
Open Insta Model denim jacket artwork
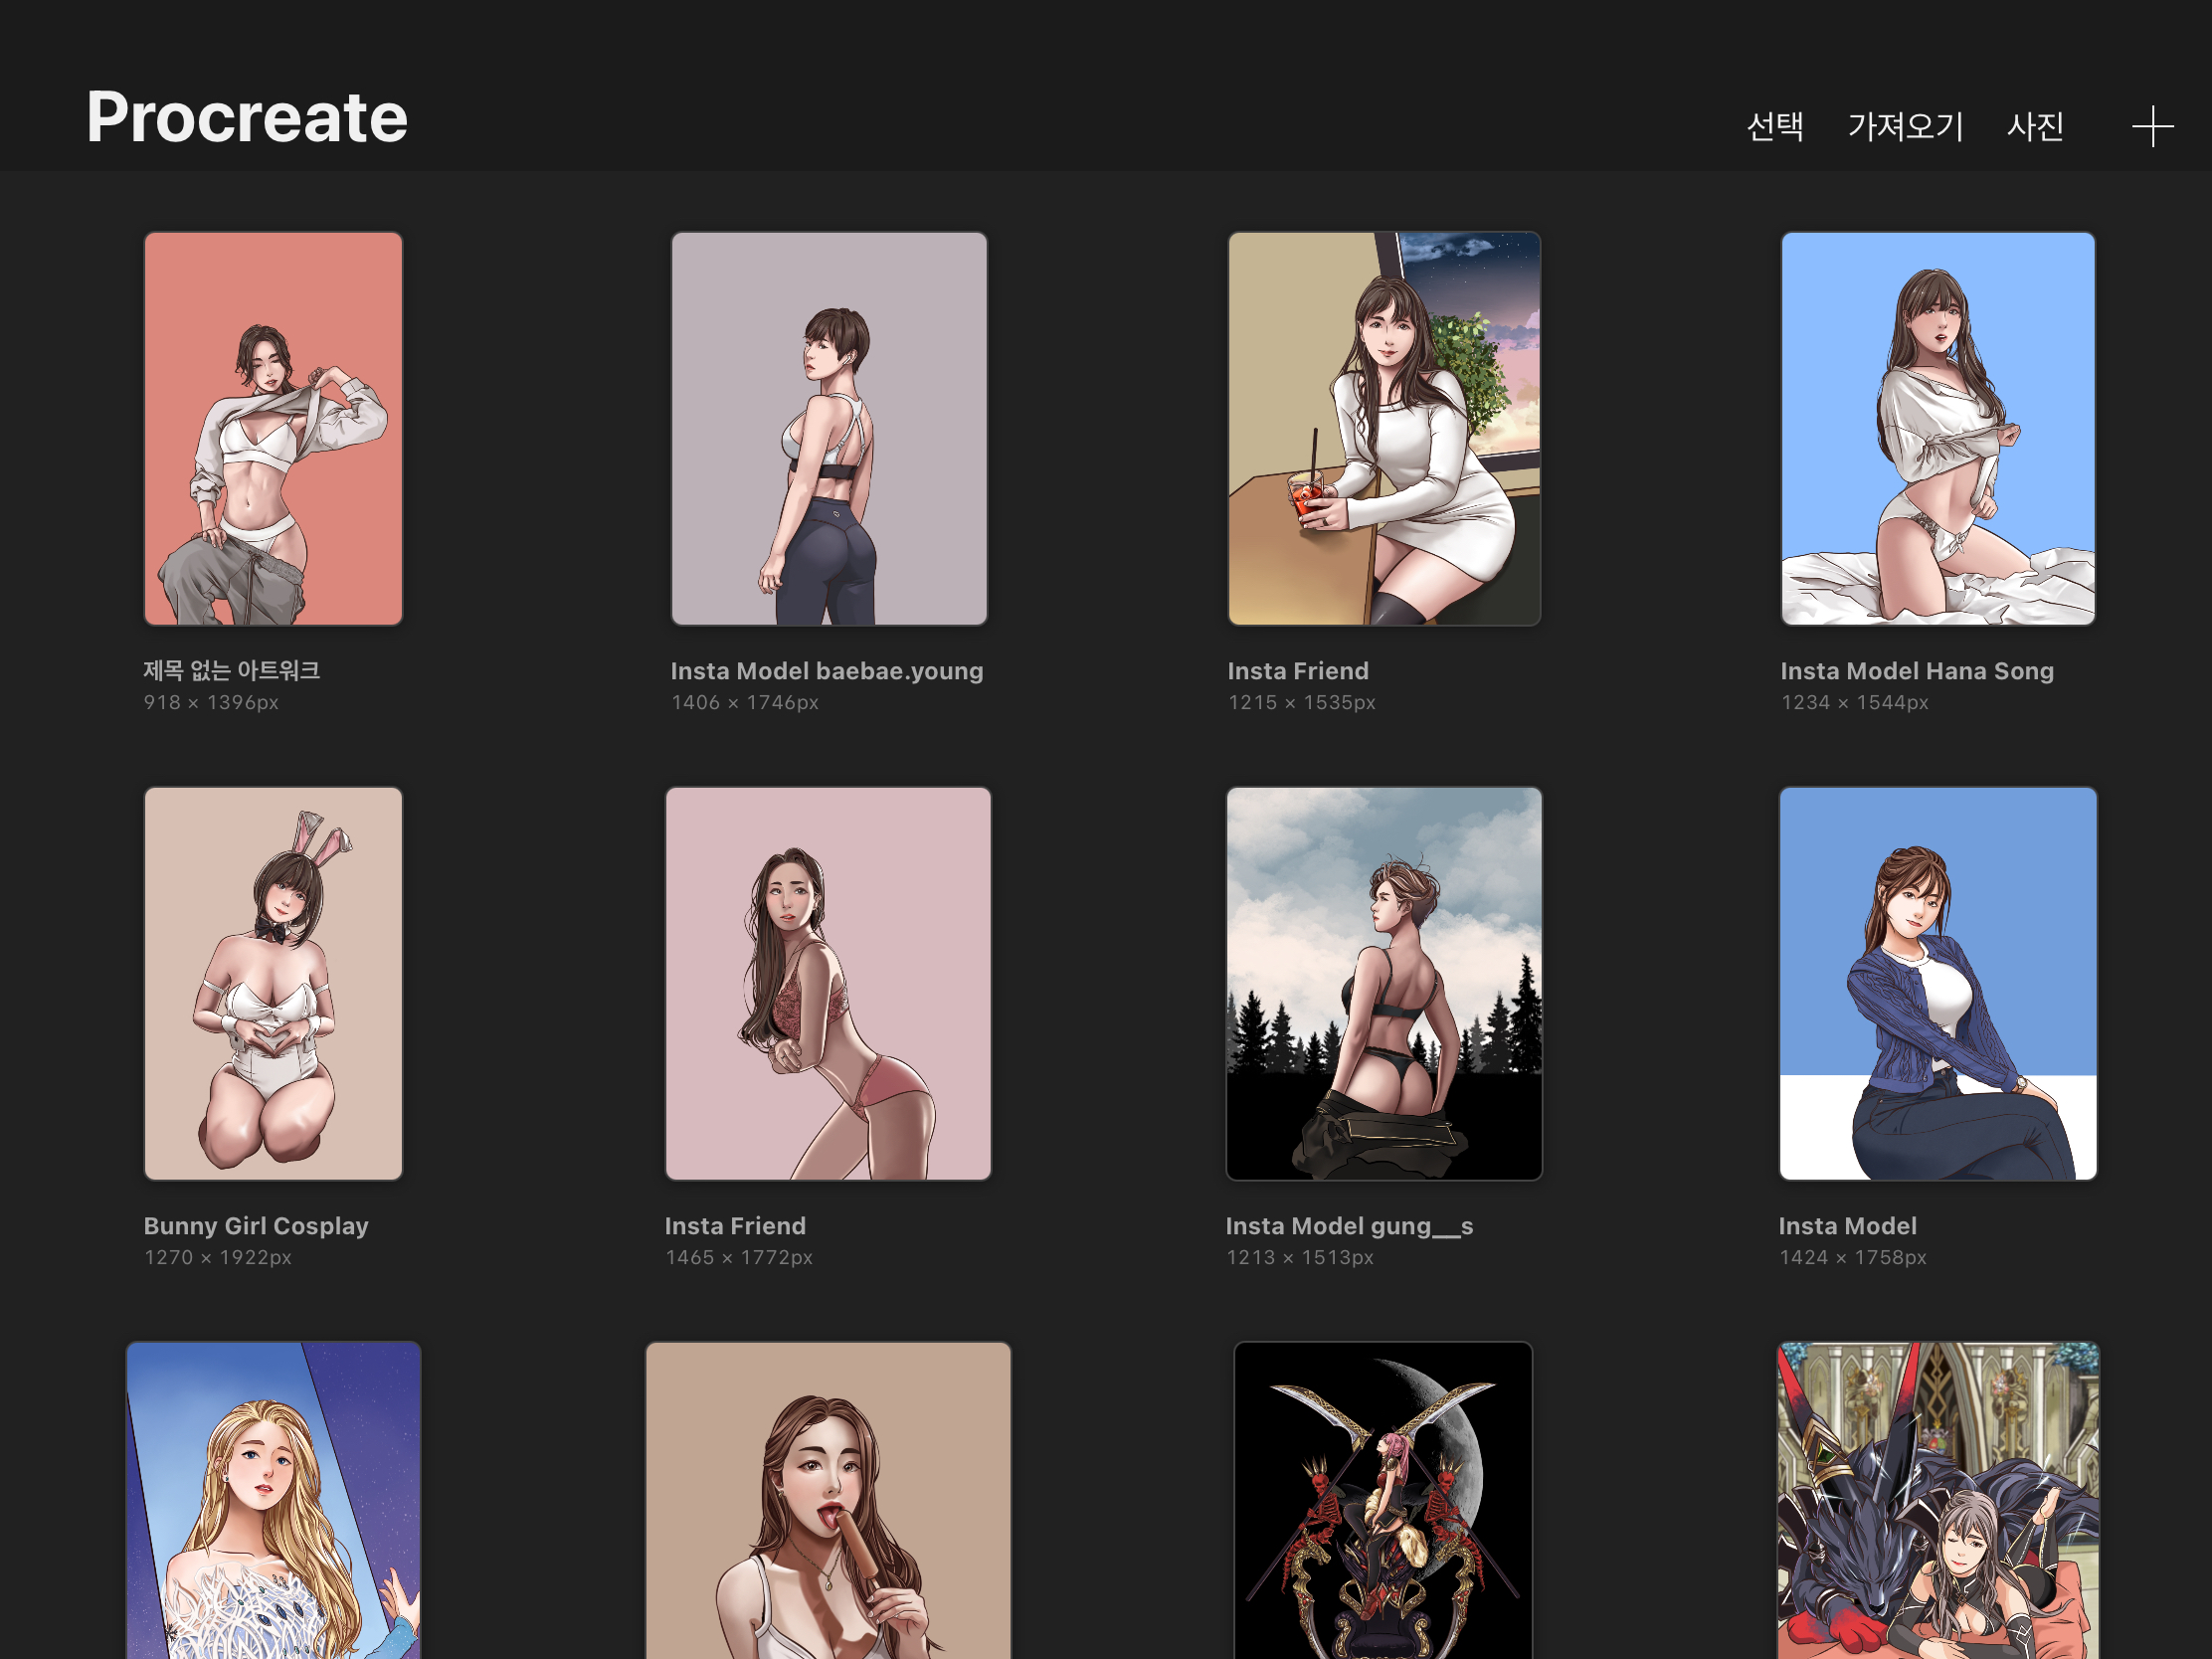click(x=1937, y=983)
